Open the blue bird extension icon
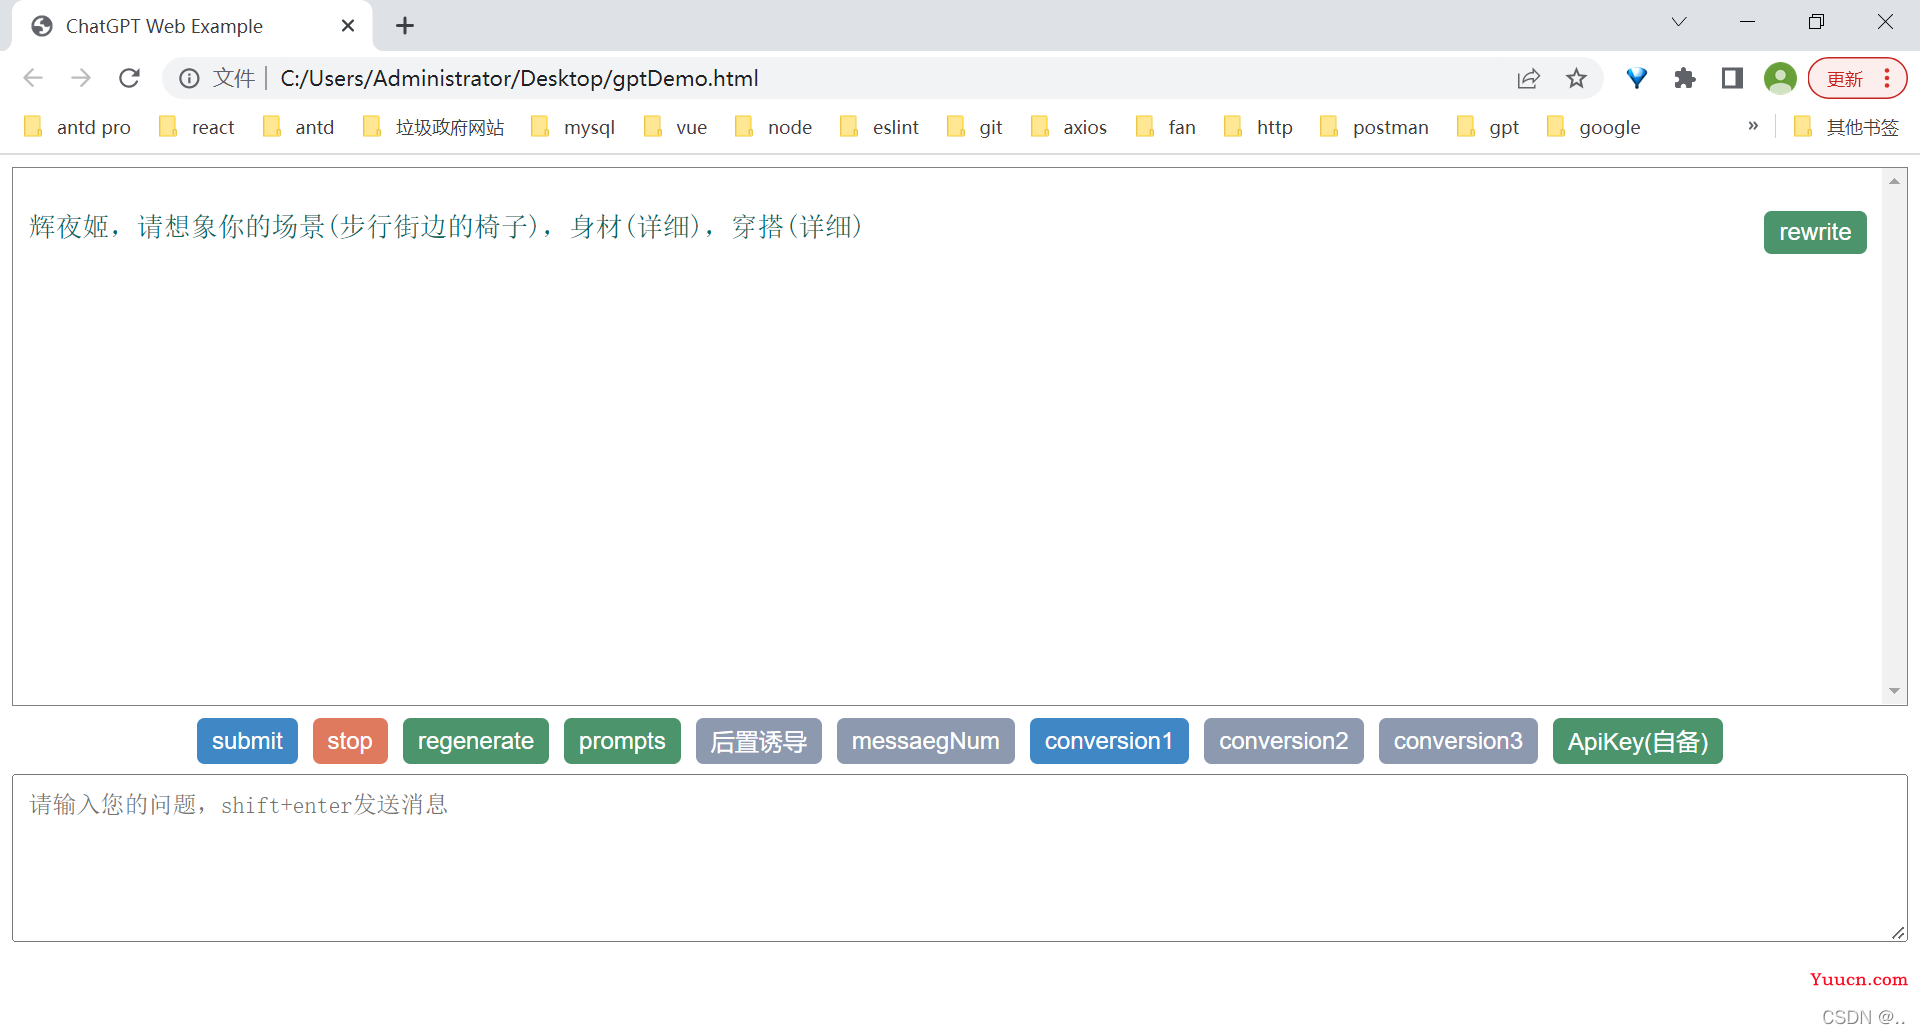 pos(1637,78)
